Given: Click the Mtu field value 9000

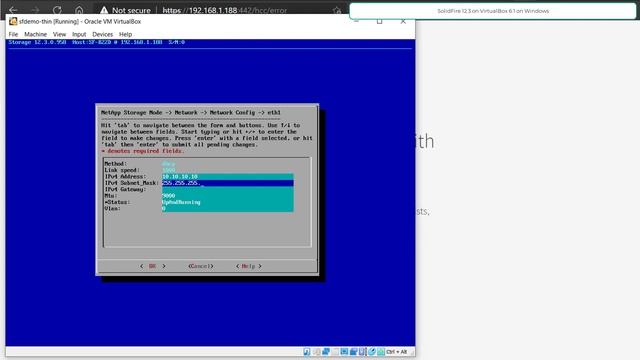Looking at the screenshot, I should tap(169, 196).
